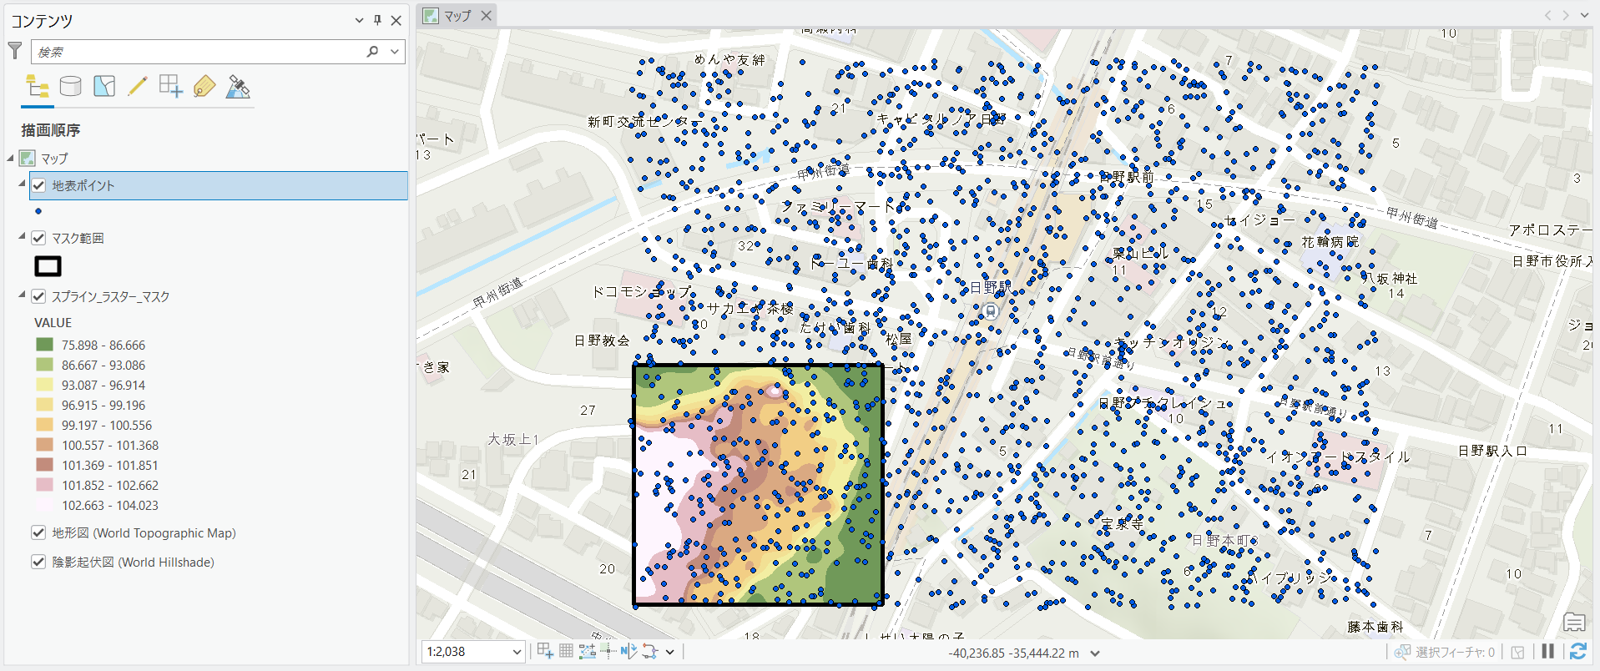1600x671 pixels.
Task: Click the black マスク範囲 symbol swatch
Action: (48, 266)
